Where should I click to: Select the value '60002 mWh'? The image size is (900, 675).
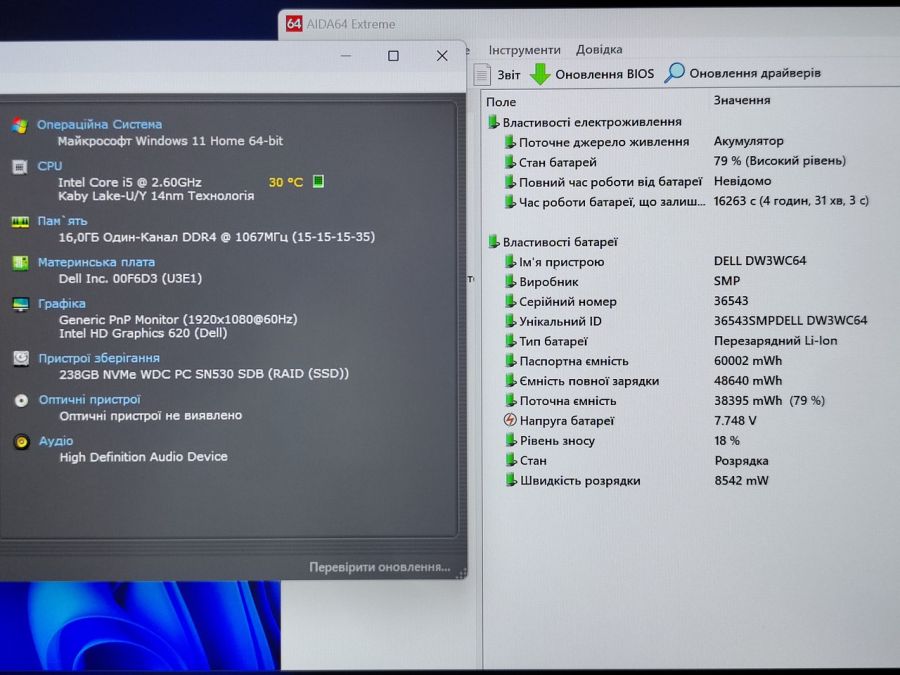[x=748, y=360]
